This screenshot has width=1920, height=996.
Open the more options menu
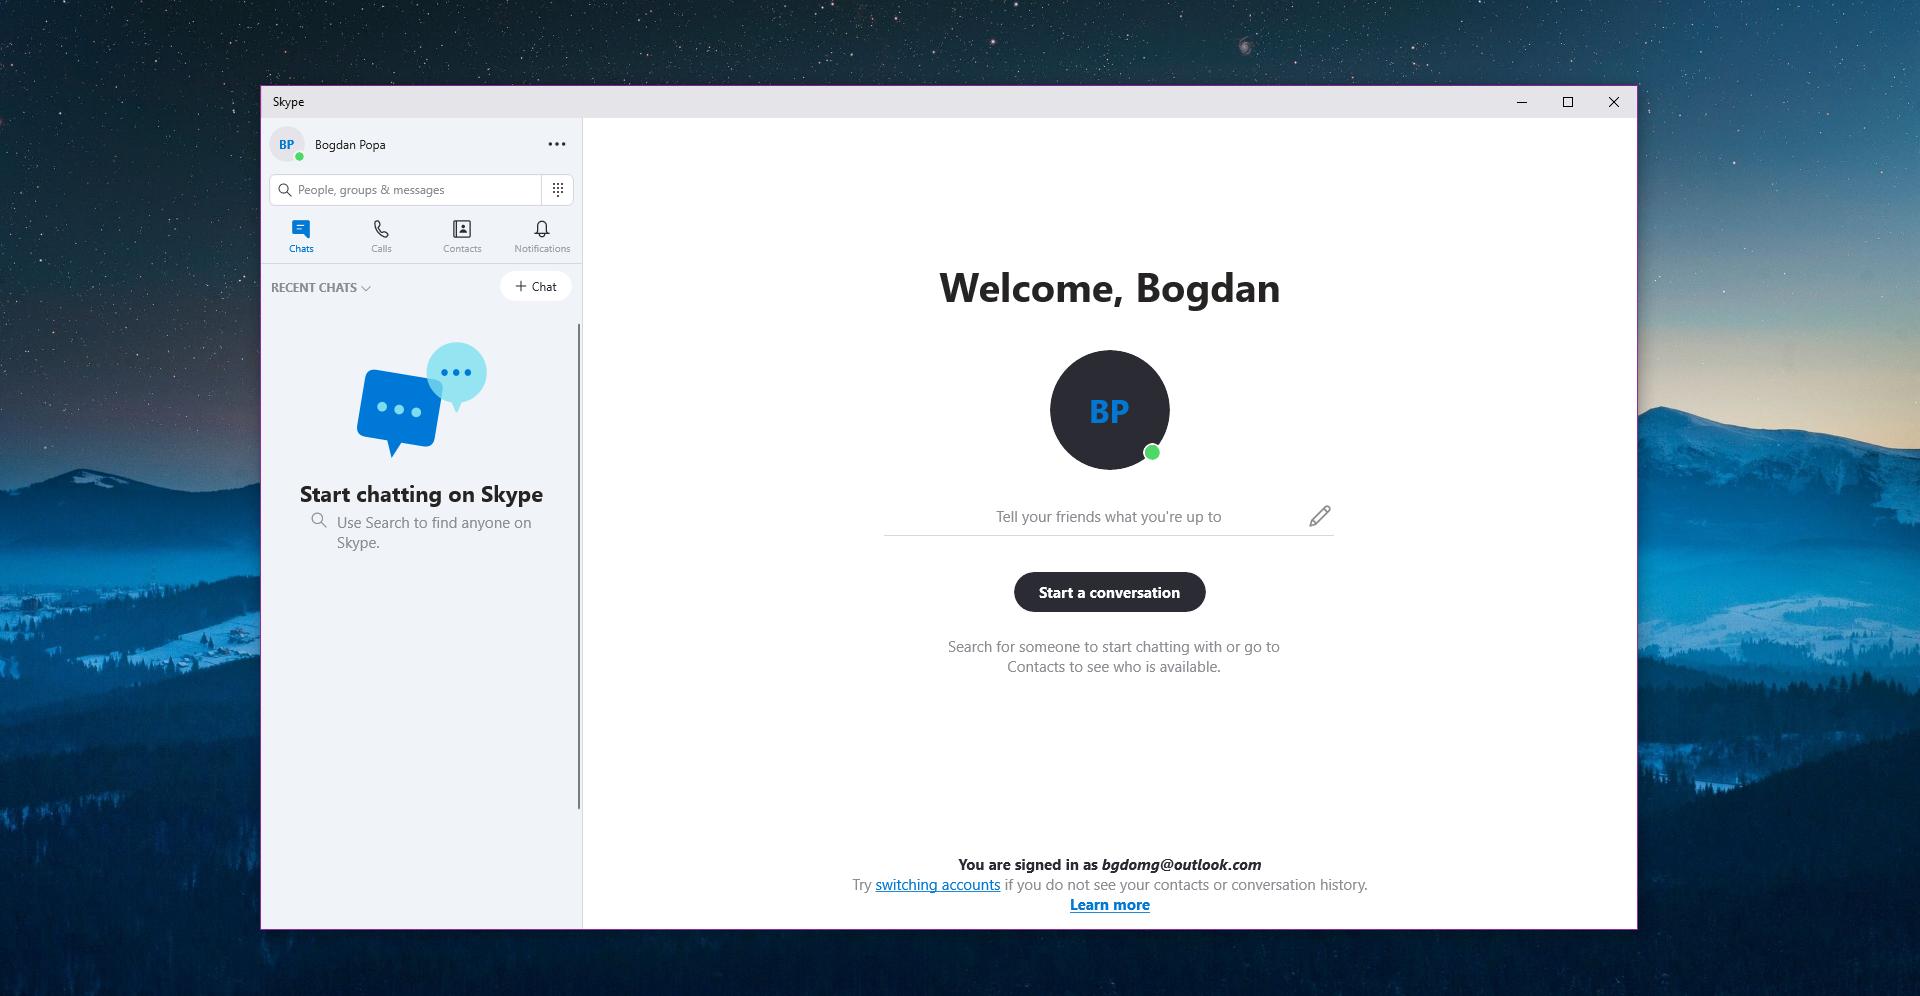click(556, 144)
